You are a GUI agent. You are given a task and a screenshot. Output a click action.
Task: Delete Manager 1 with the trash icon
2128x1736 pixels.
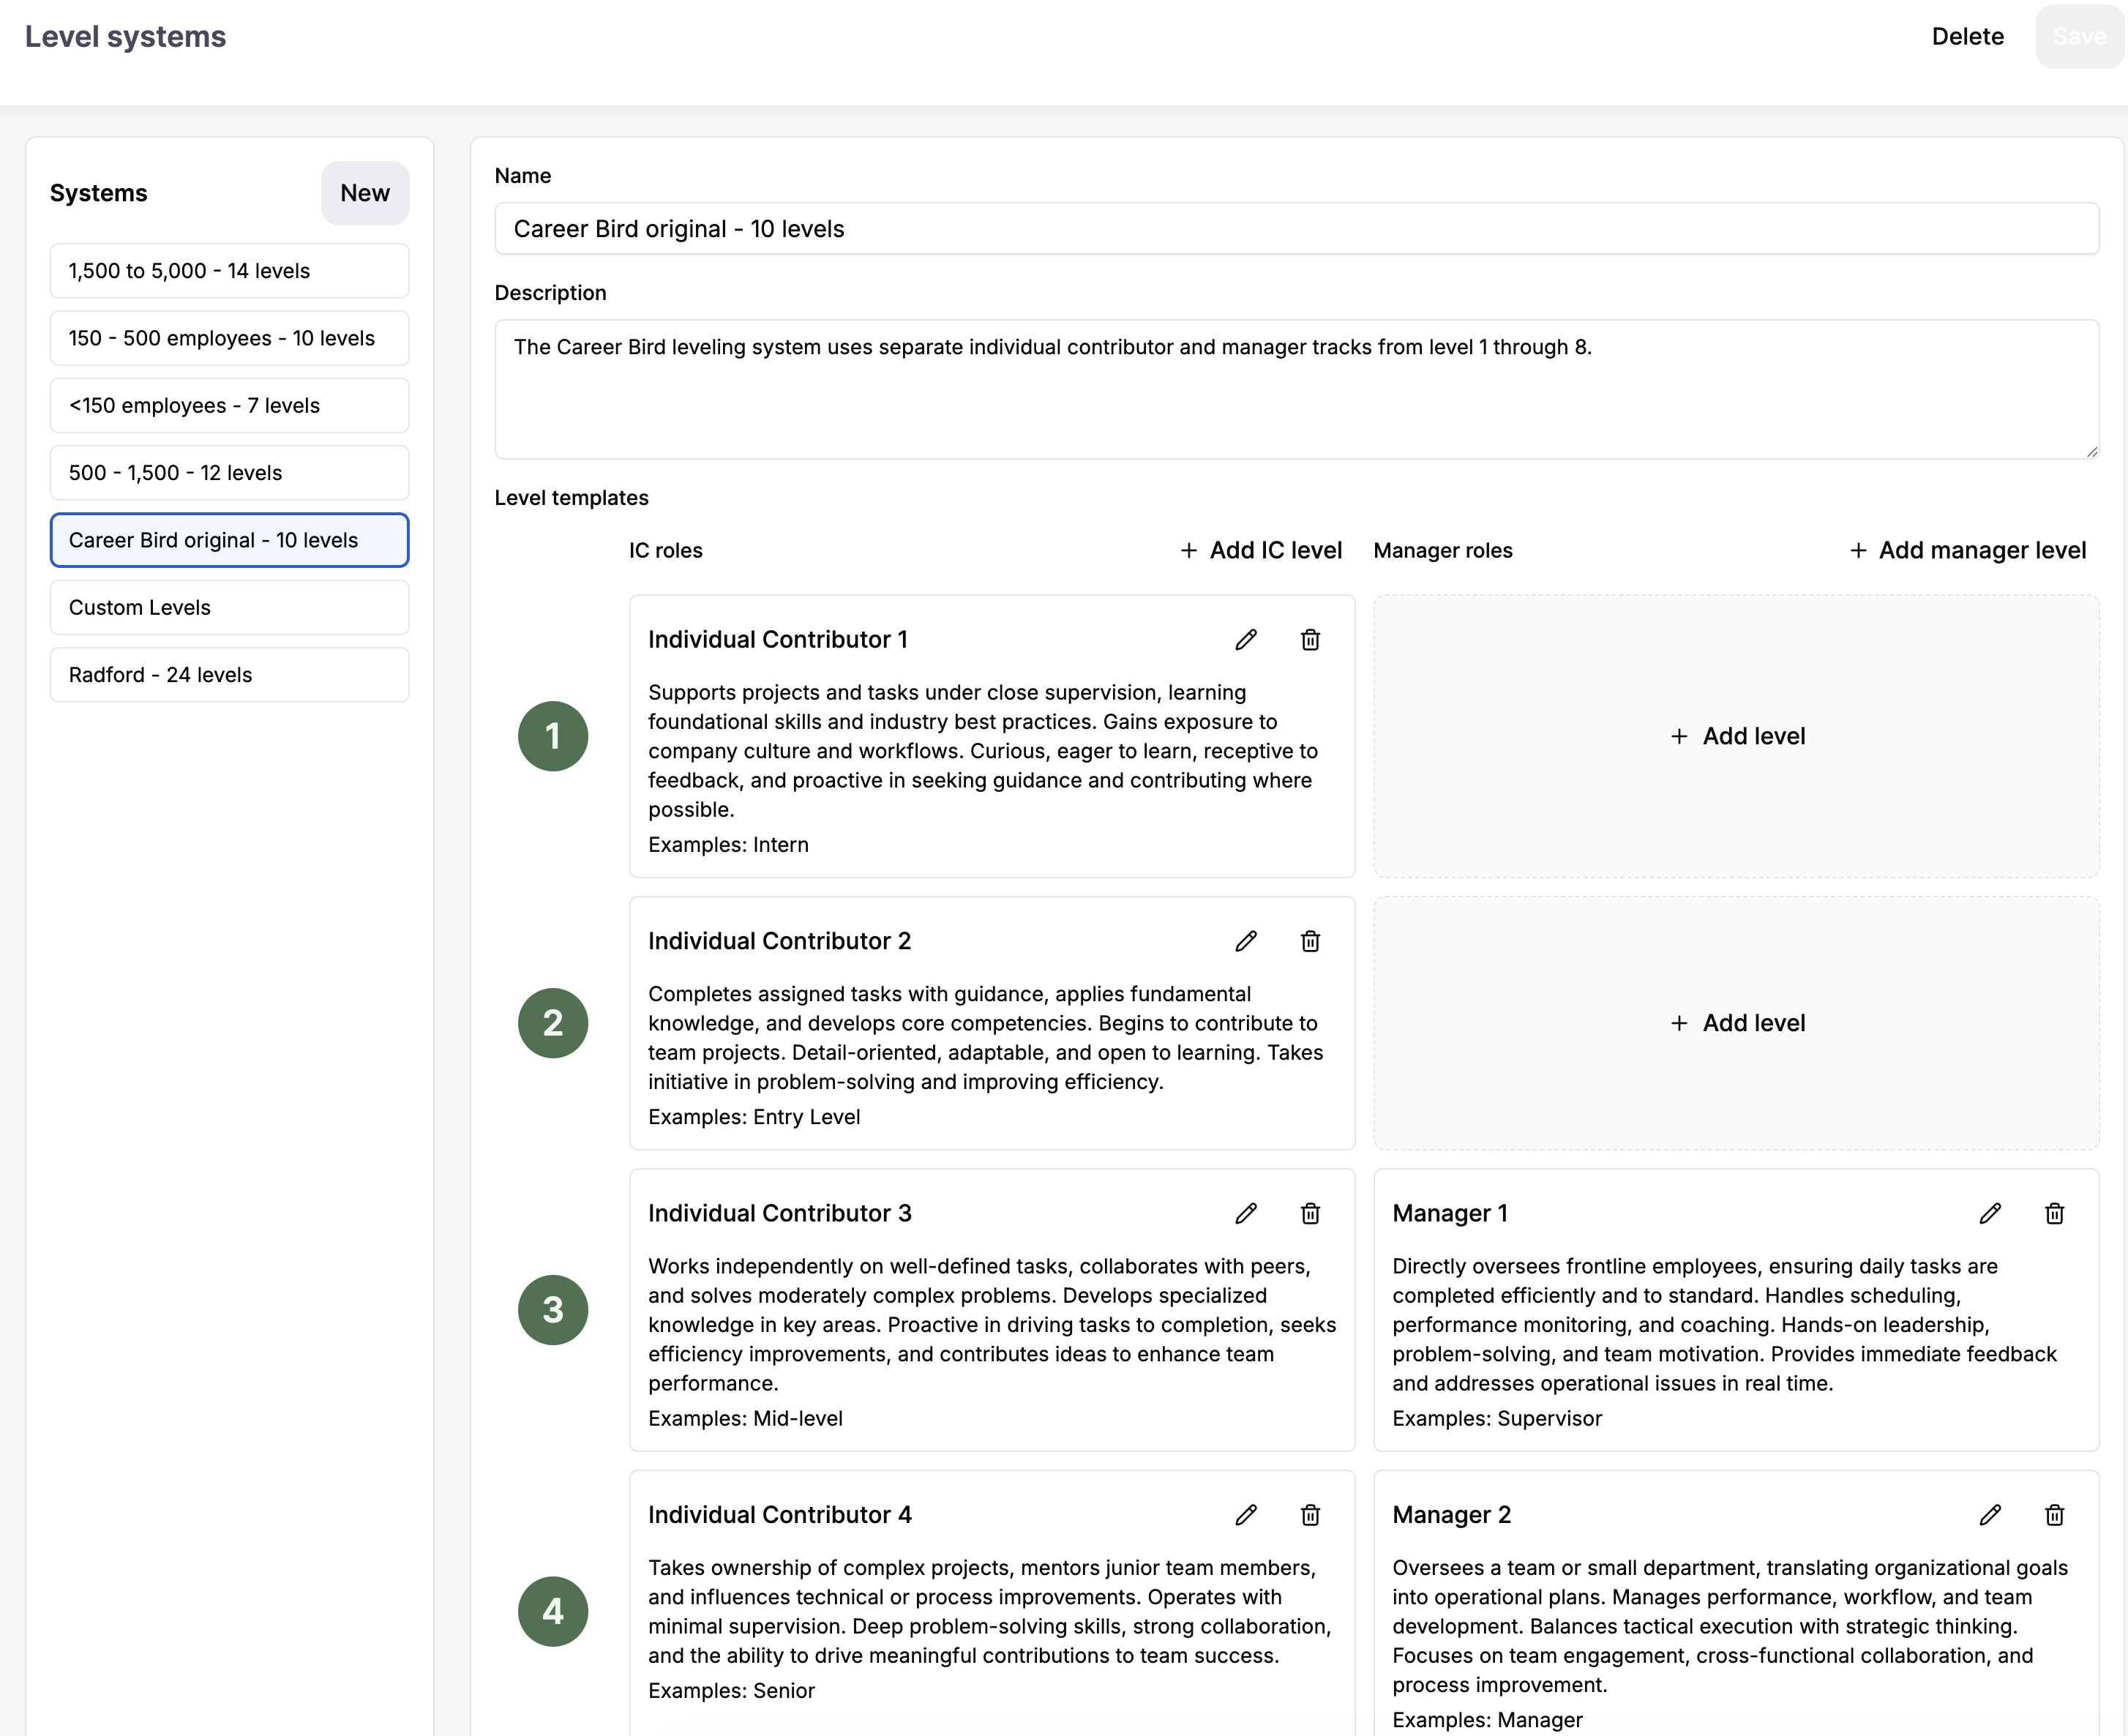point(2055,1213)
